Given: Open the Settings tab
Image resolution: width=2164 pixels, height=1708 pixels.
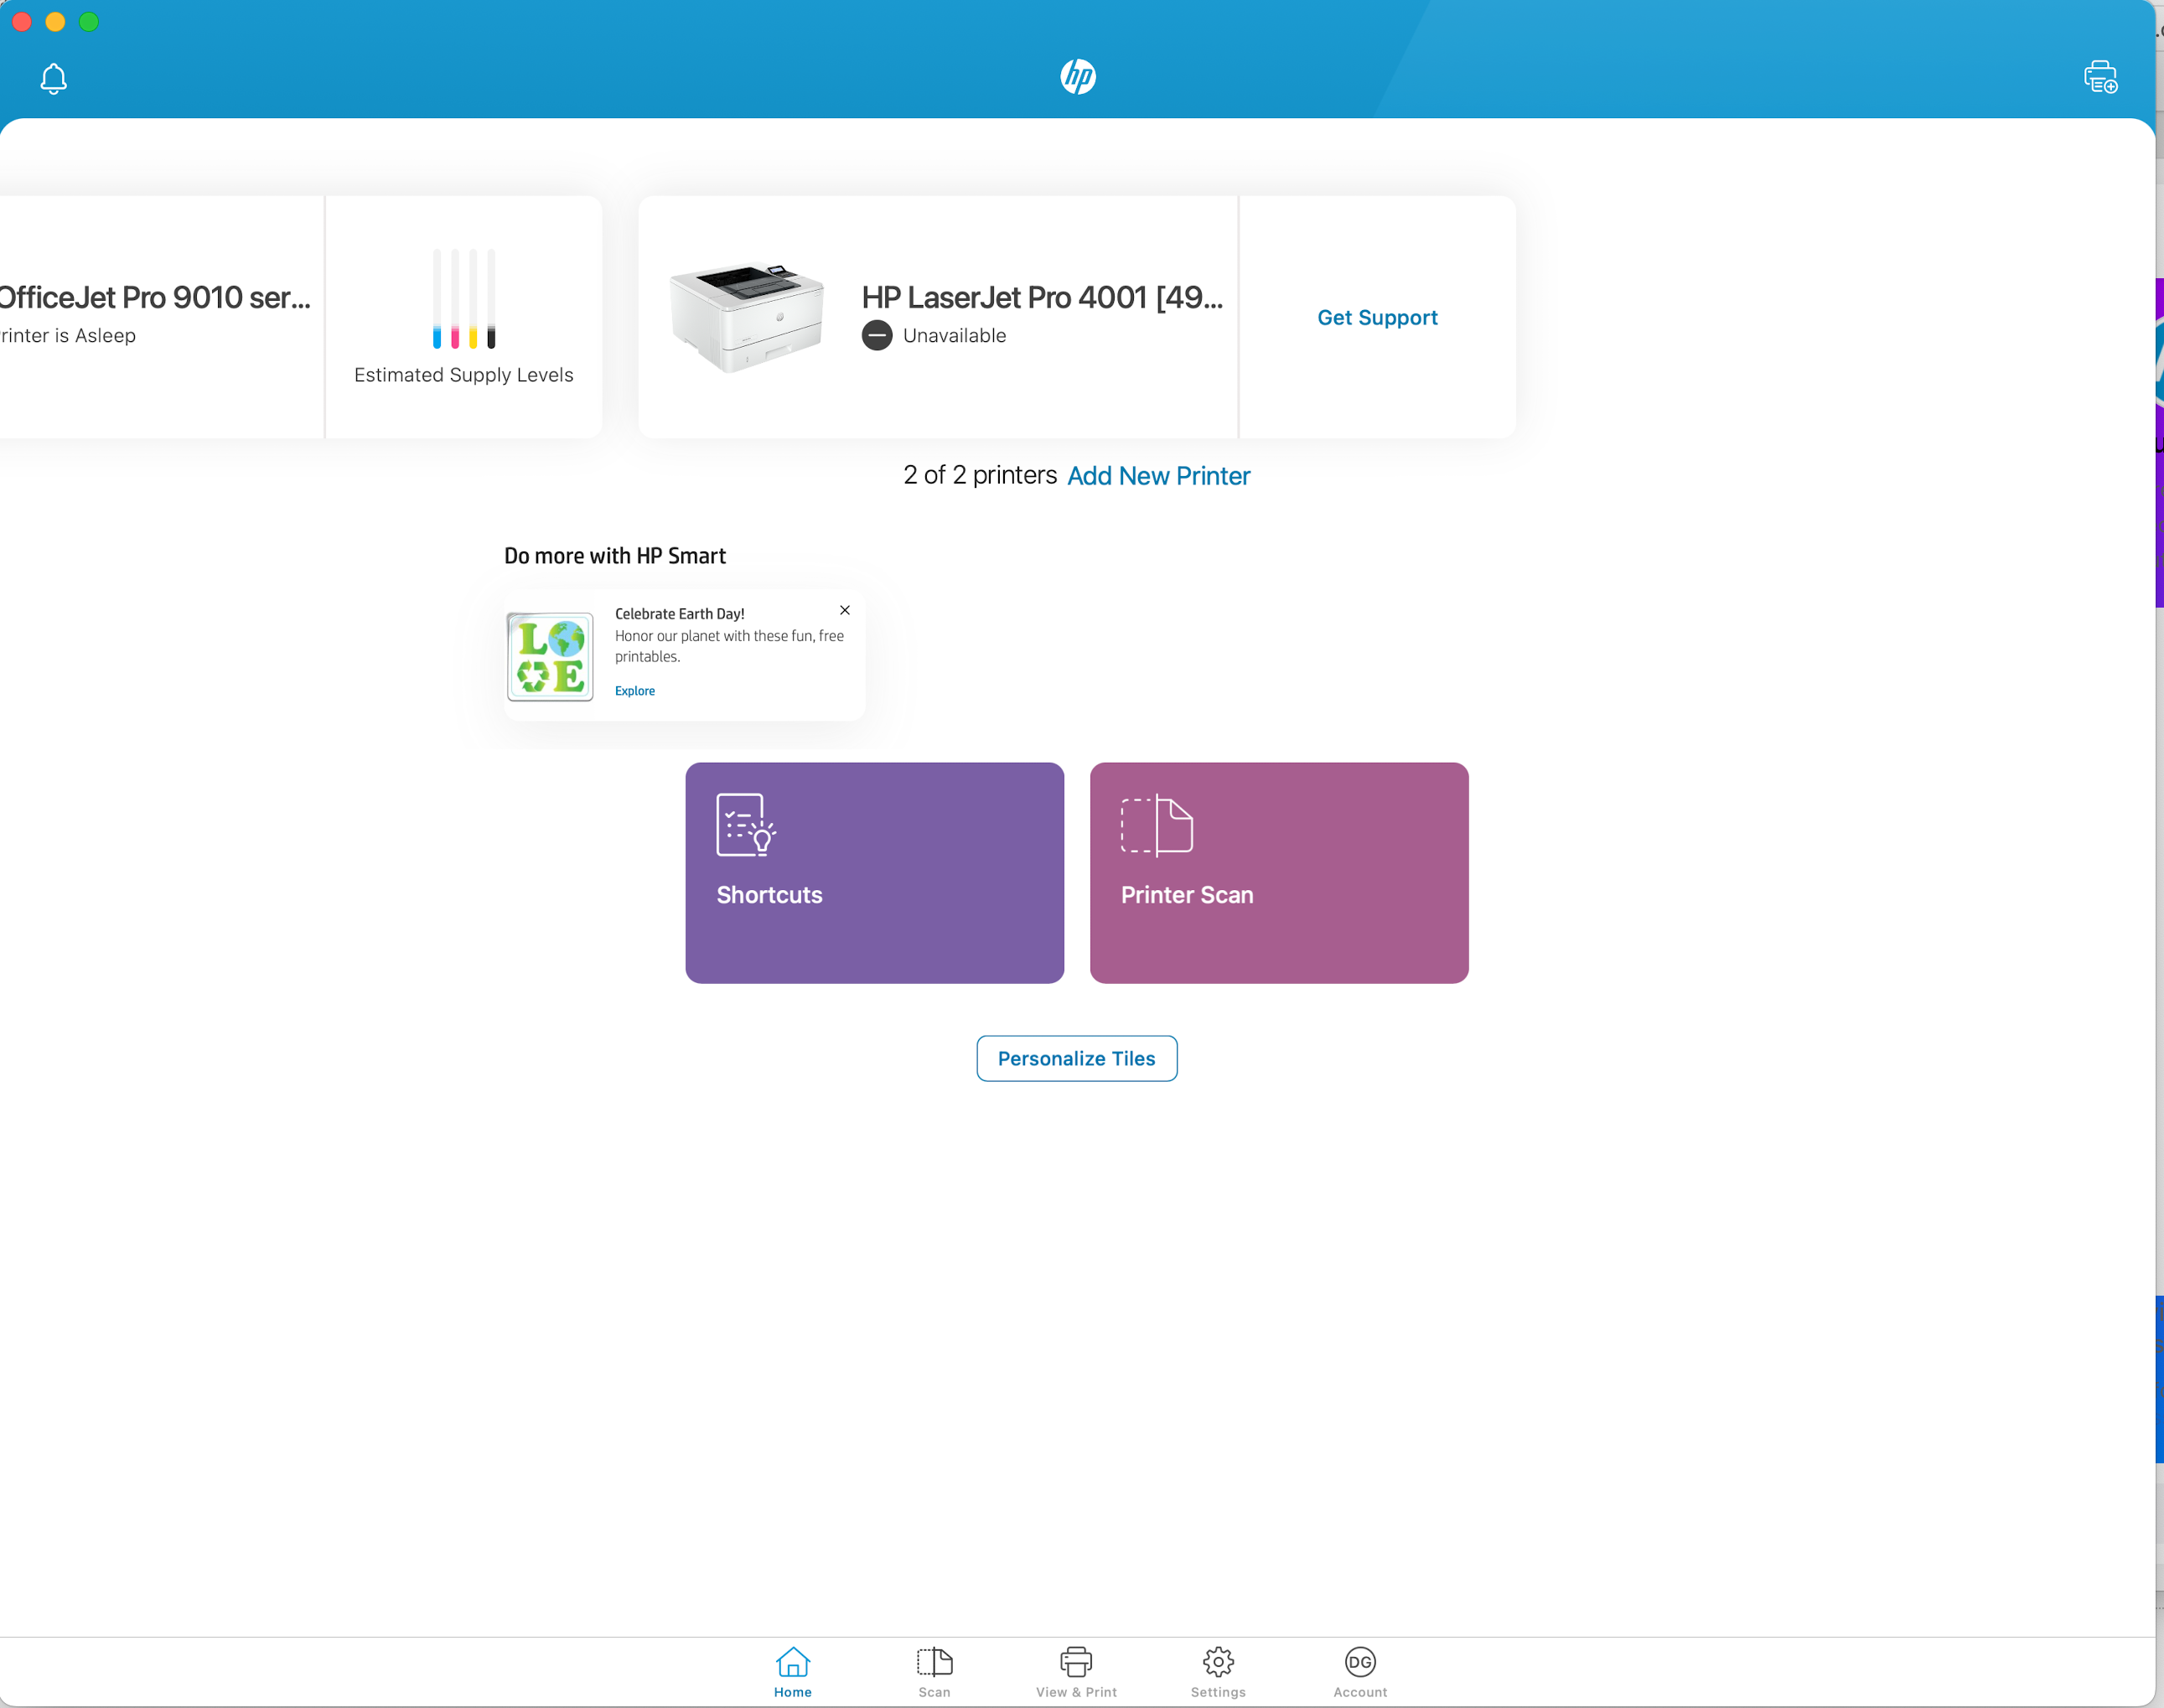Looking at the screenshot, I should pyautogui.click(x=1218, y=1672).
